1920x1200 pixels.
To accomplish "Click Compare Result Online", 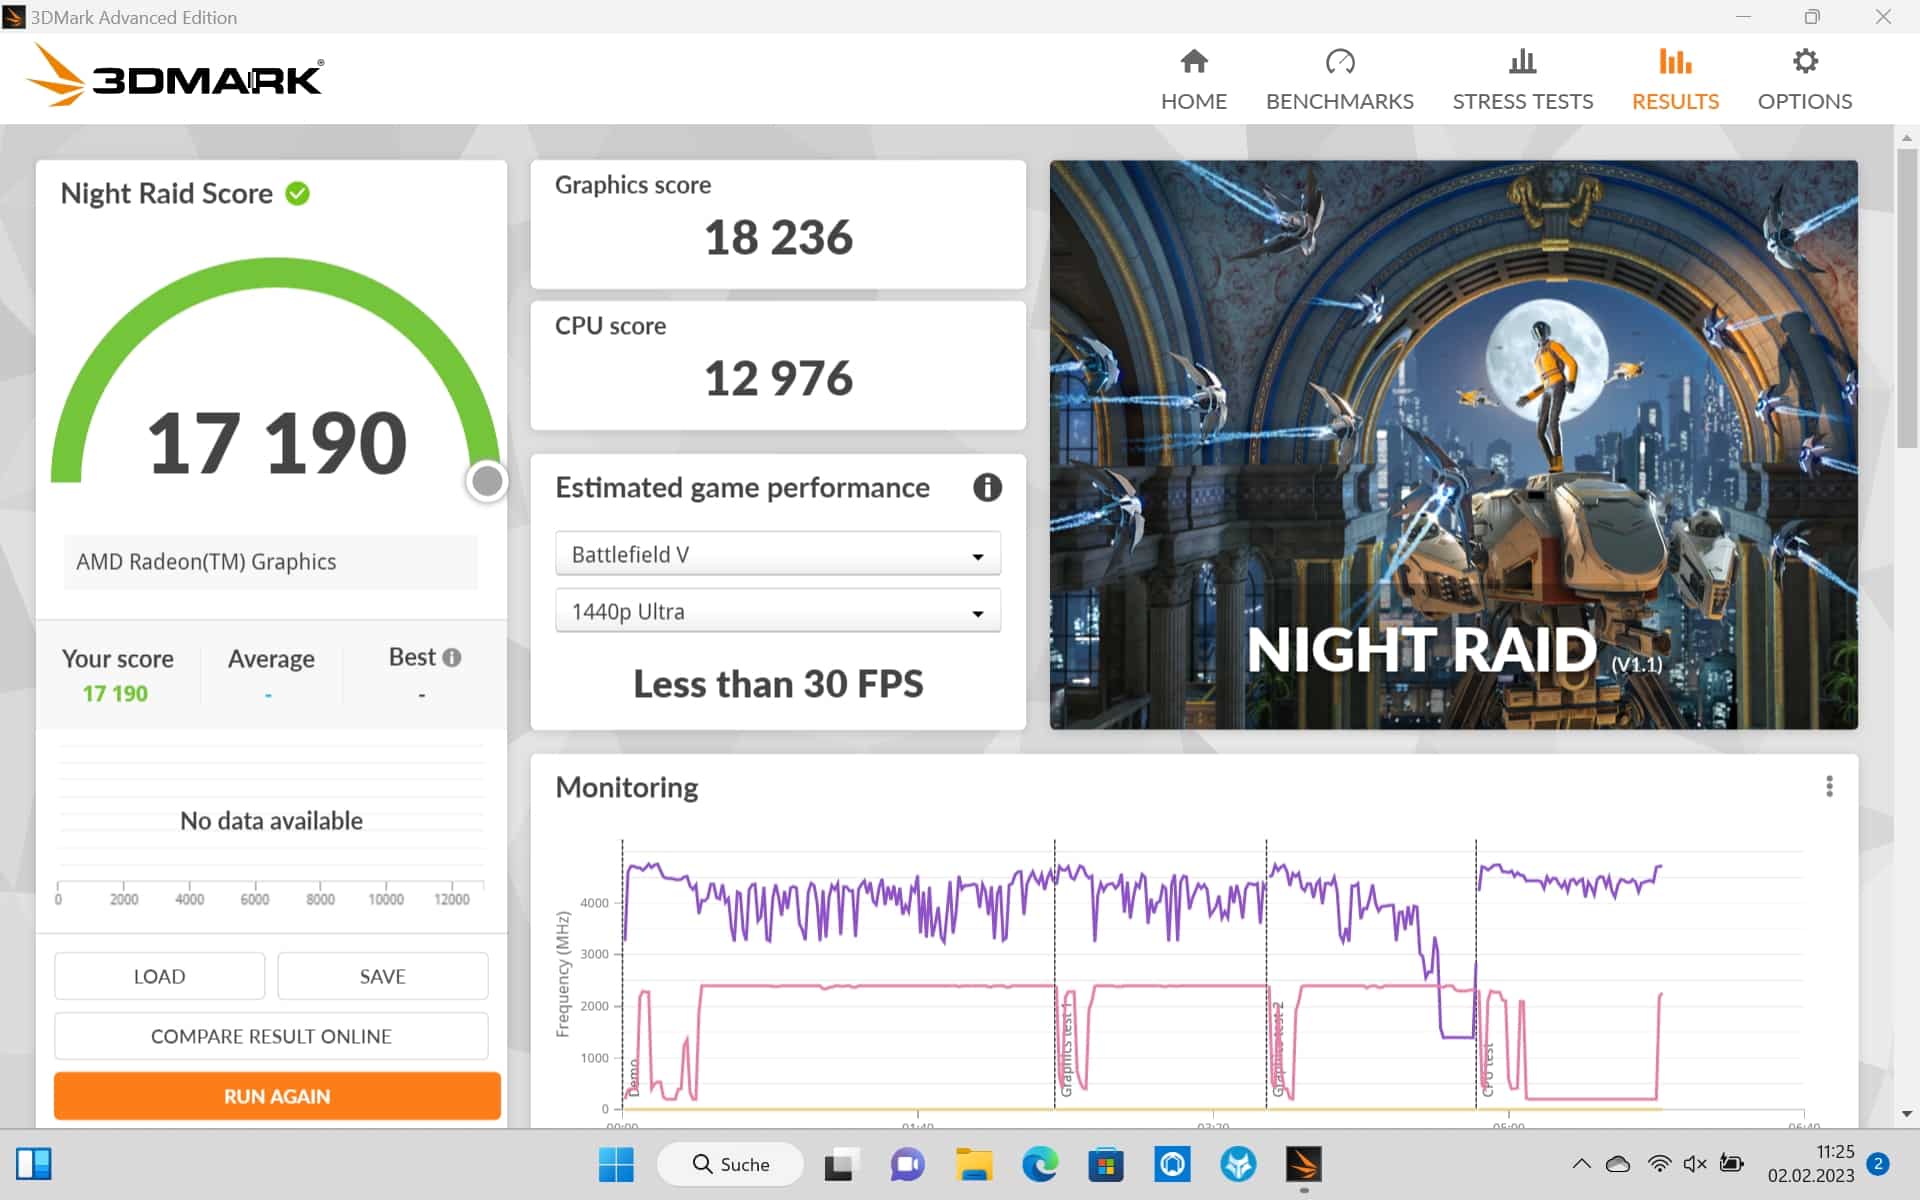I will click(271, 1036).
